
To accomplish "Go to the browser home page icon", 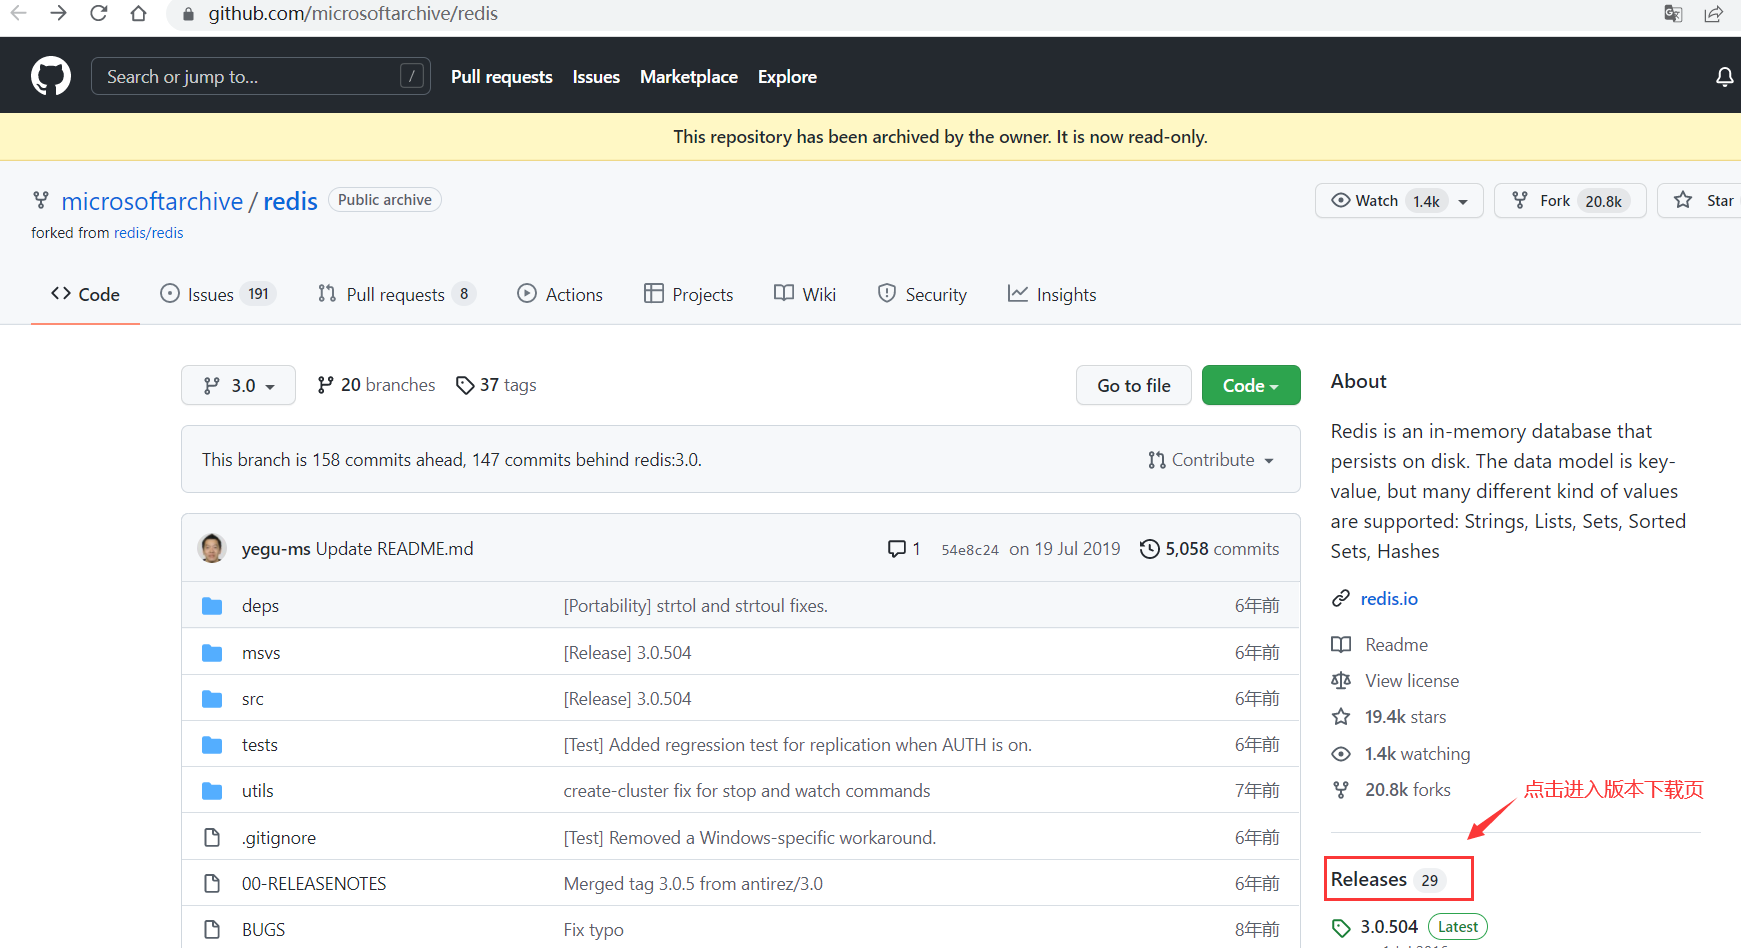I will [x=138, y=13].
